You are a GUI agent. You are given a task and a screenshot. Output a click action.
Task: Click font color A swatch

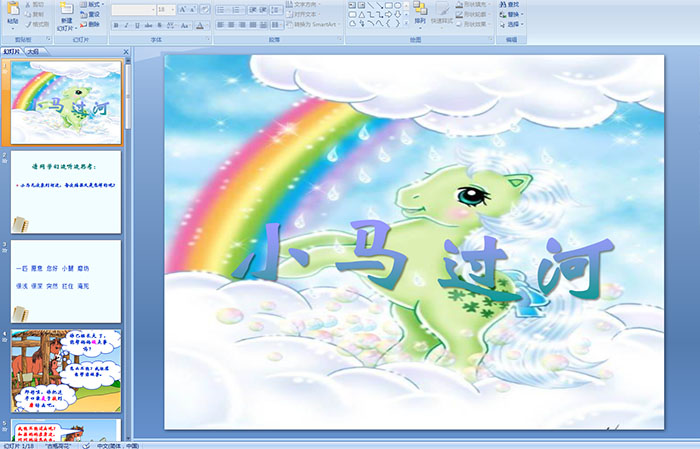click(200, 26)
